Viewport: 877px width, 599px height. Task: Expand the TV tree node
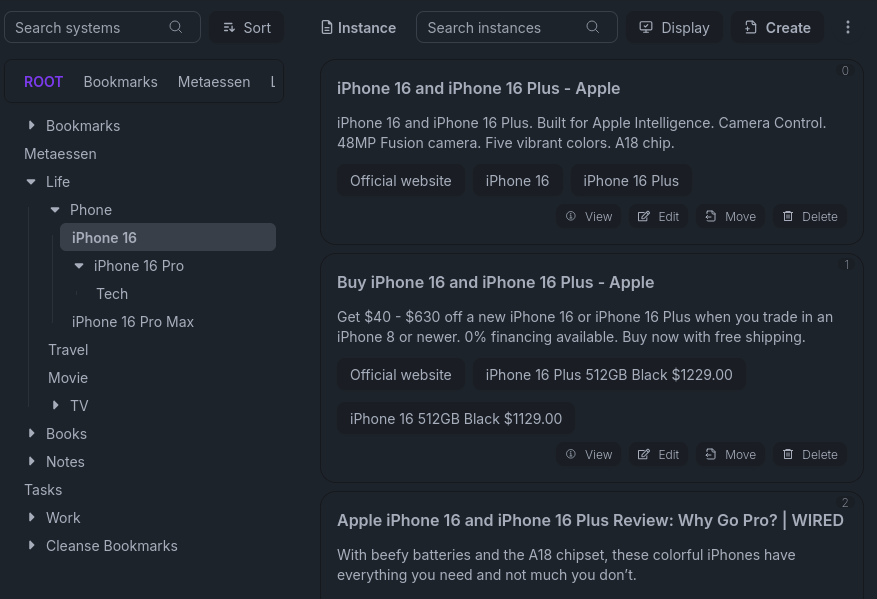(56, 405)
